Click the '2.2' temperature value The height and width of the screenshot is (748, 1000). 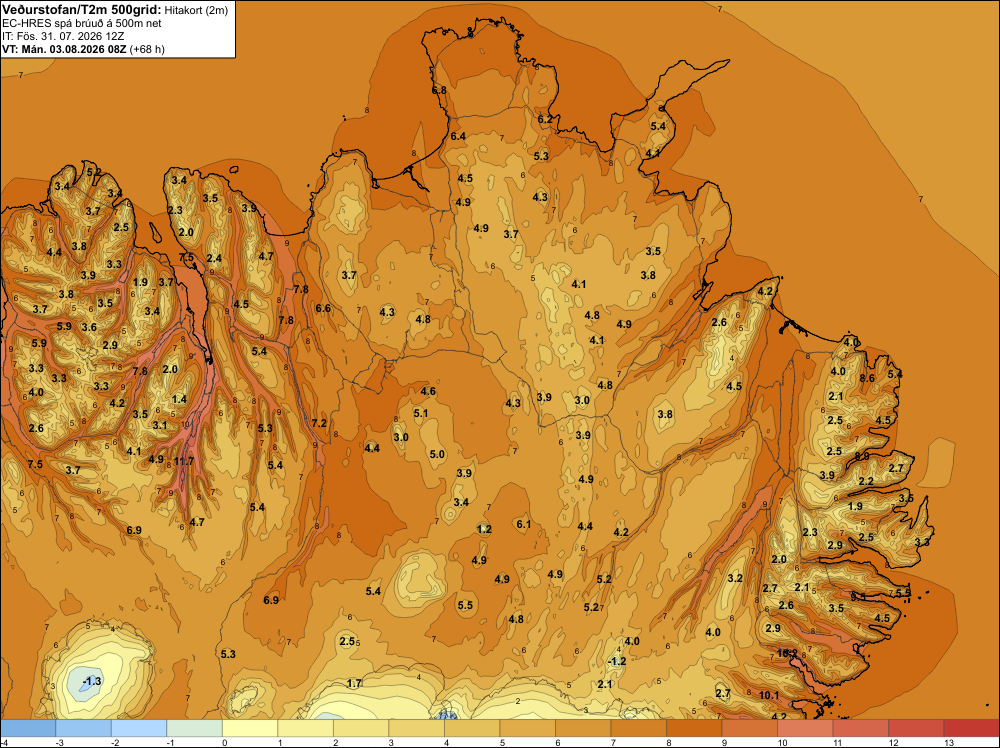866,481
